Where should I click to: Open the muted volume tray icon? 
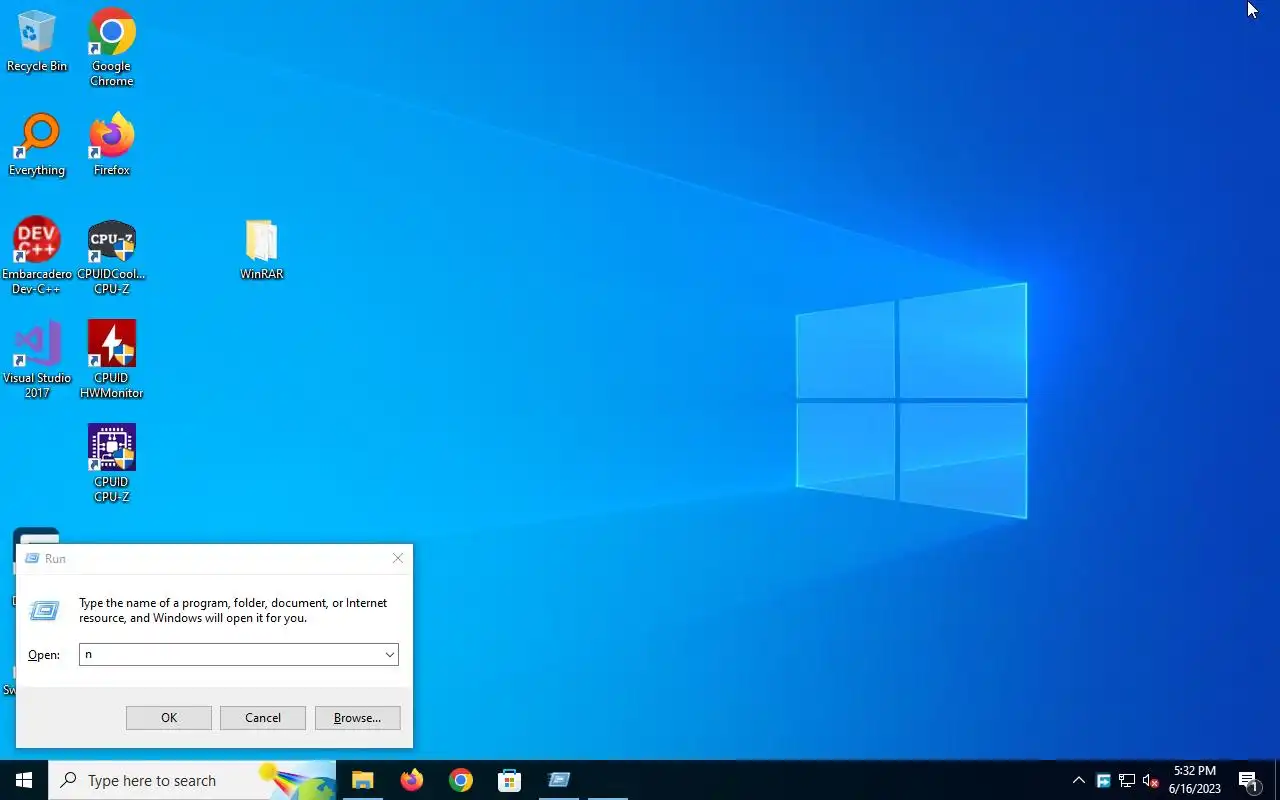(x=1151, y=780)
